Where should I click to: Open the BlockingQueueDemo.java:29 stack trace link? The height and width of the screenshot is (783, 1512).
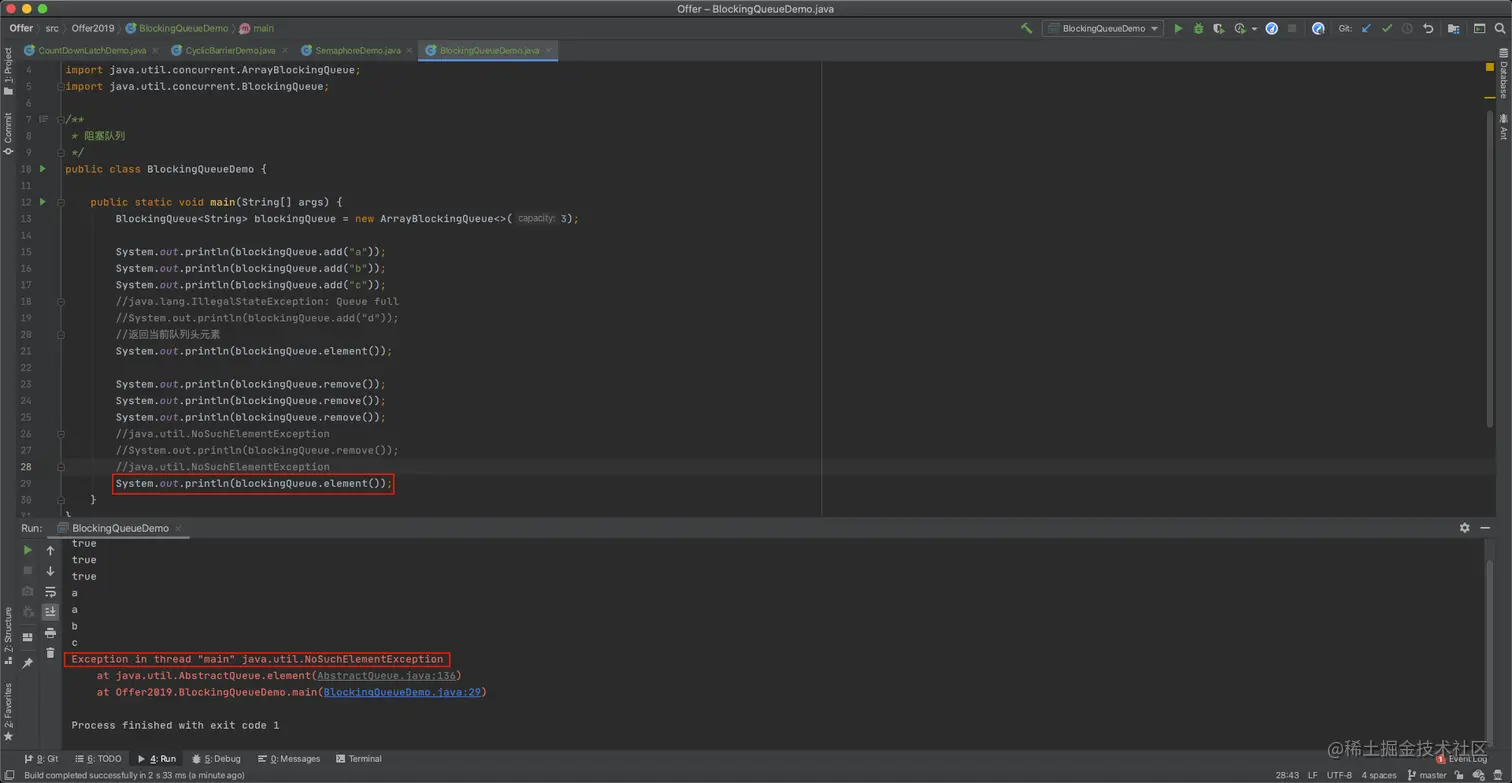click(x=402, y=692)
